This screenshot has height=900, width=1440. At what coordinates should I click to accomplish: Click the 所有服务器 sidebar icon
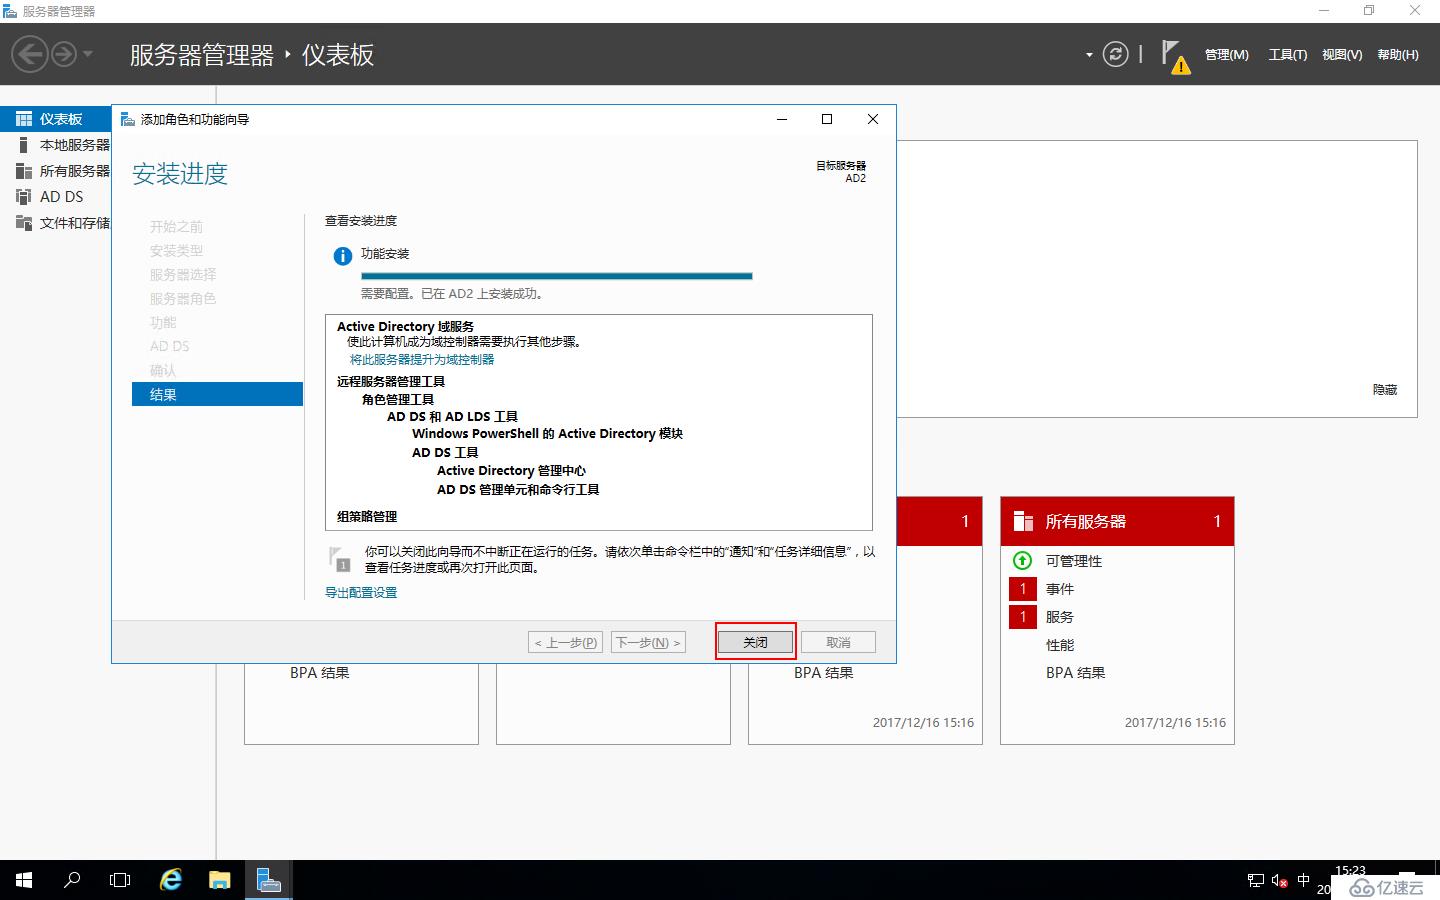(x=24, y=171)
